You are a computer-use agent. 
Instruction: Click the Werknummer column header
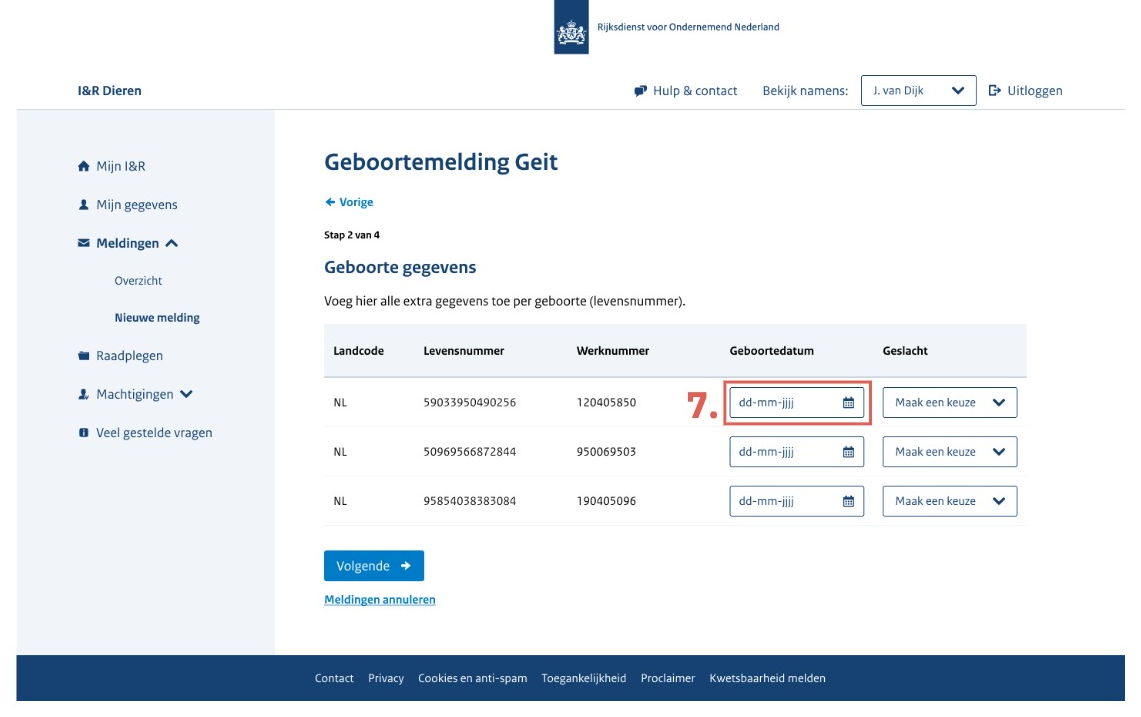(x=613, y=351)
